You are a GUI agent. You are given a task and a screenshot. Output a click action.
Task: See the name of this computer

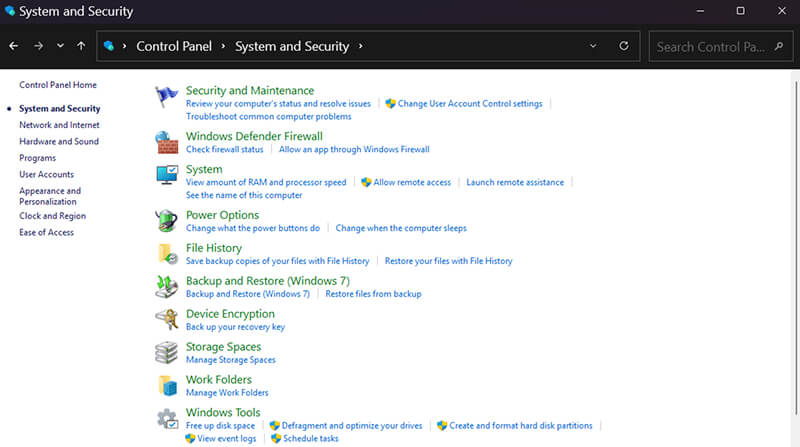point(244,195)
